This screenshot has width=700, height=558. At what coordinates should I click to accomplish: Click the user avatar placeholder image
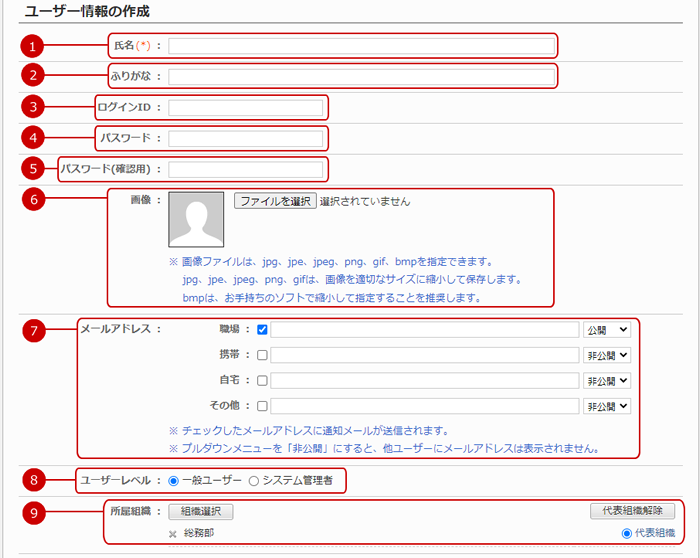203,219
